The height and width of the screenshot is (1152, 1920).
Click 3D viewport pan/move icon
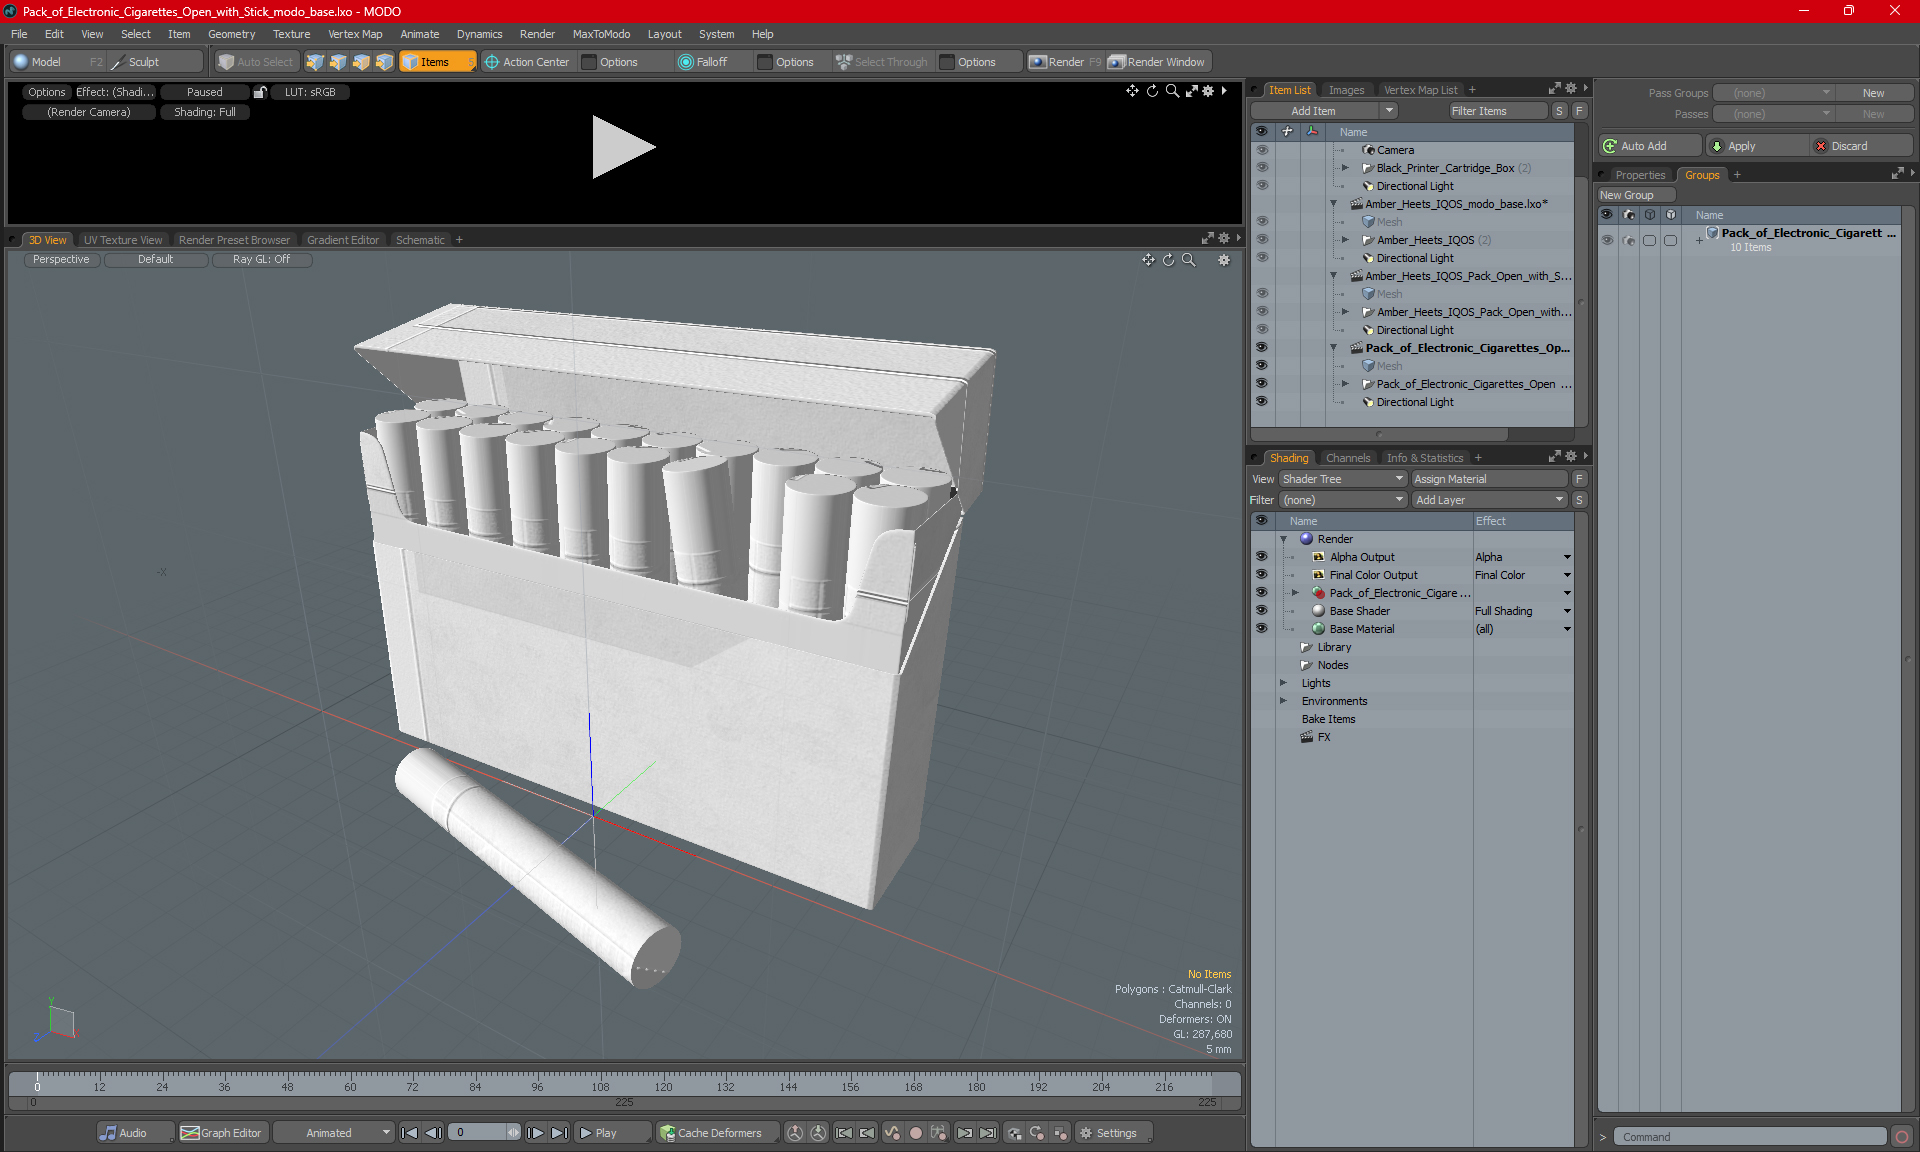(x=1148, y=260)
